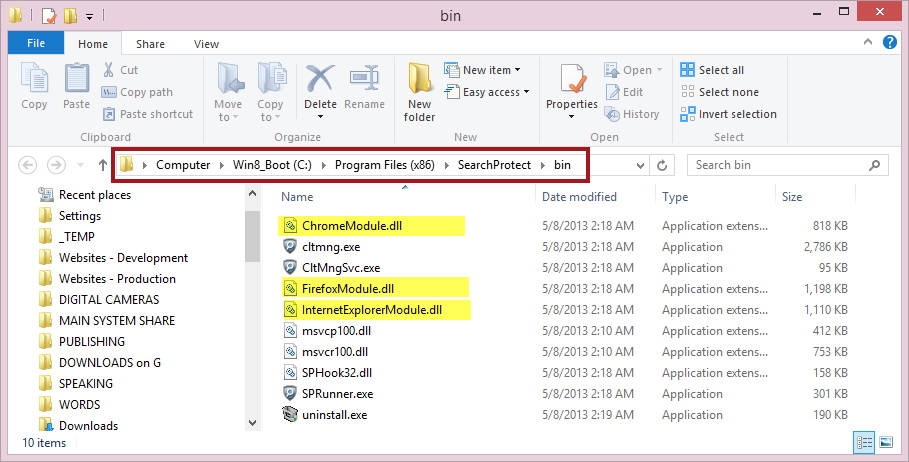The width and height of the screenshot is (909, 462).
Task: Click the Search bin field
Action: (x=787, y=165)
